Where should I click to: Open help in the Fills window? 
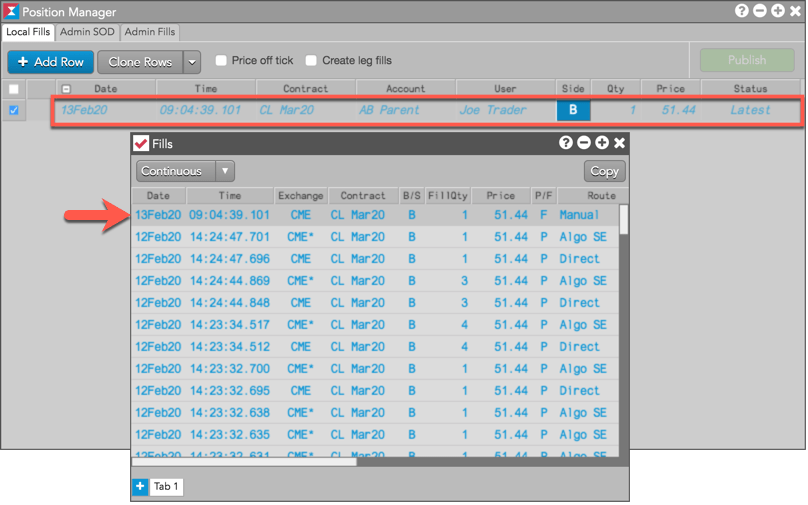coord(566,143)
